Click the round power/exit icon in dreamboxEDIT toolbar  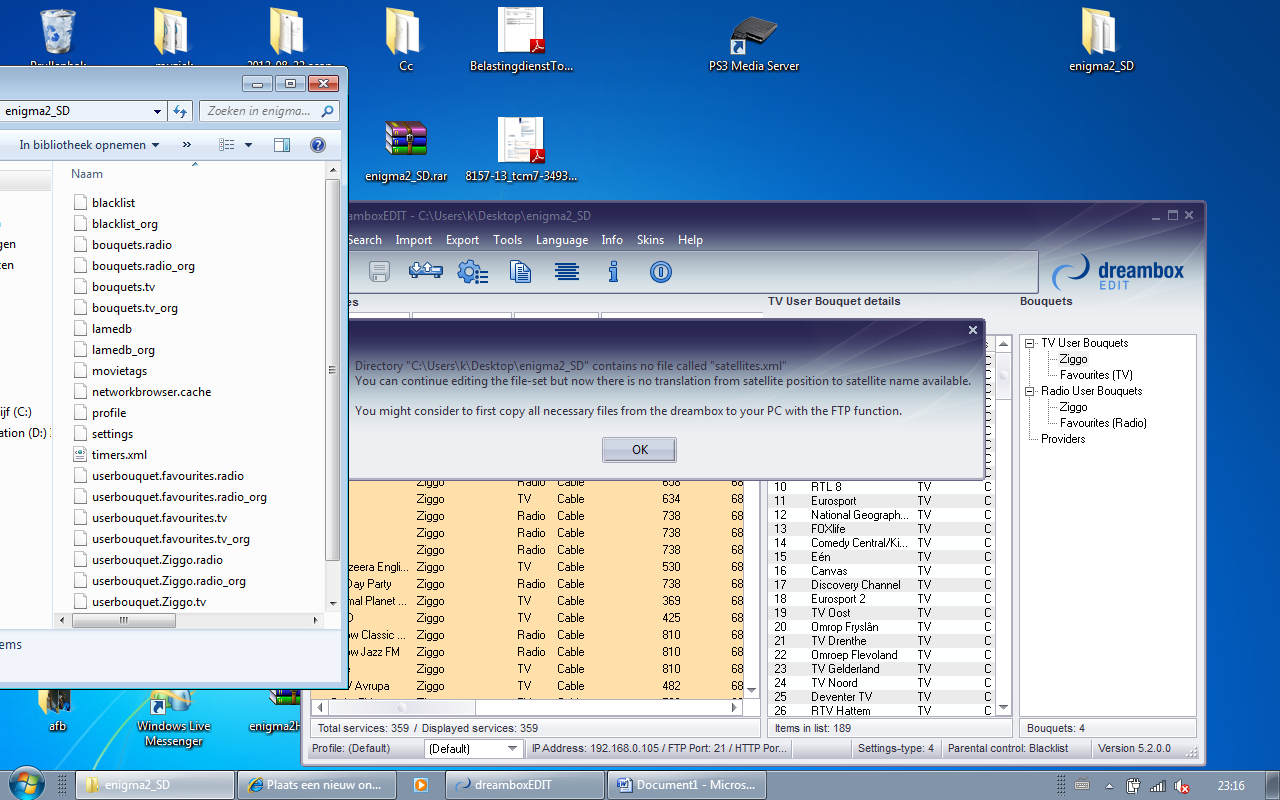(x=660, y=271)
